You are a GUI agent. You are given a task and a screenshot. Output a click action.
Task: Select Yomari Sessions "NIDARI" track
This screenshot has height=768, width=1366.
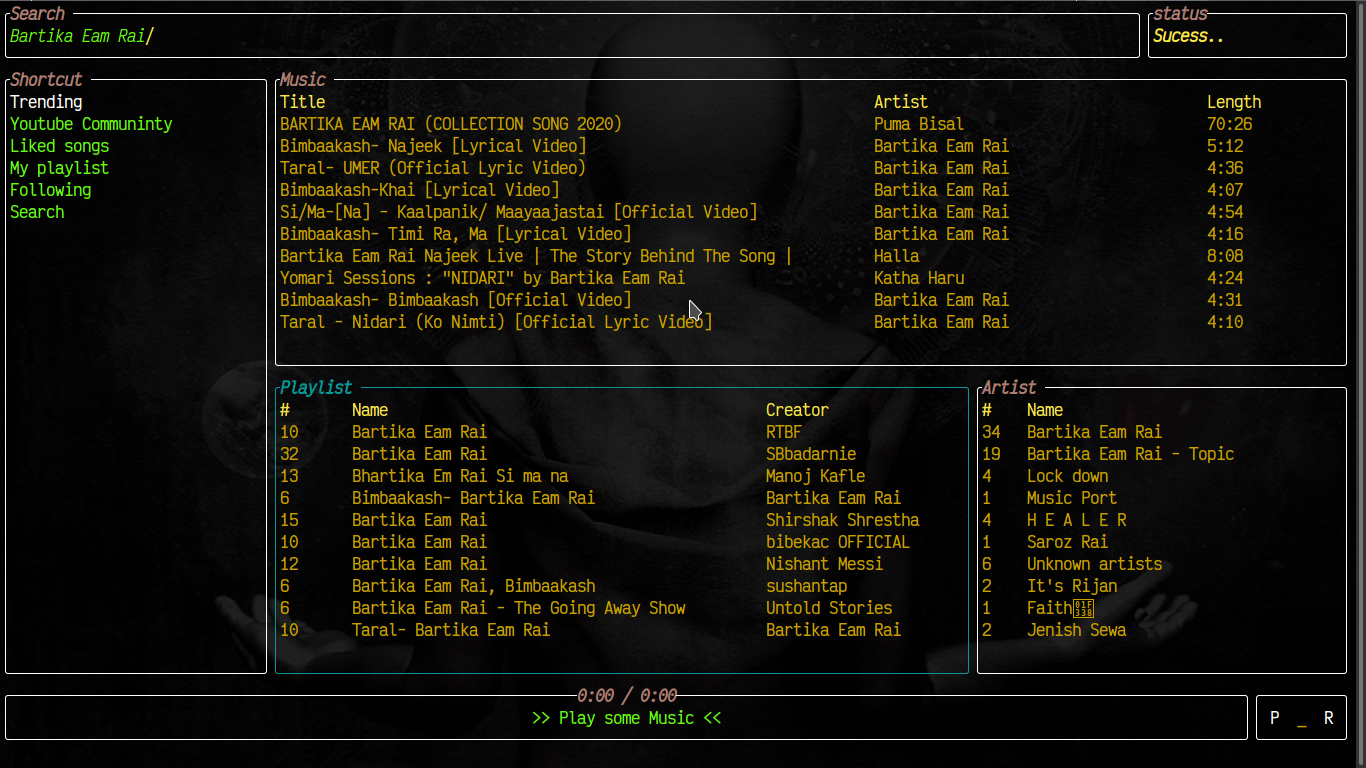coord(482,278)
